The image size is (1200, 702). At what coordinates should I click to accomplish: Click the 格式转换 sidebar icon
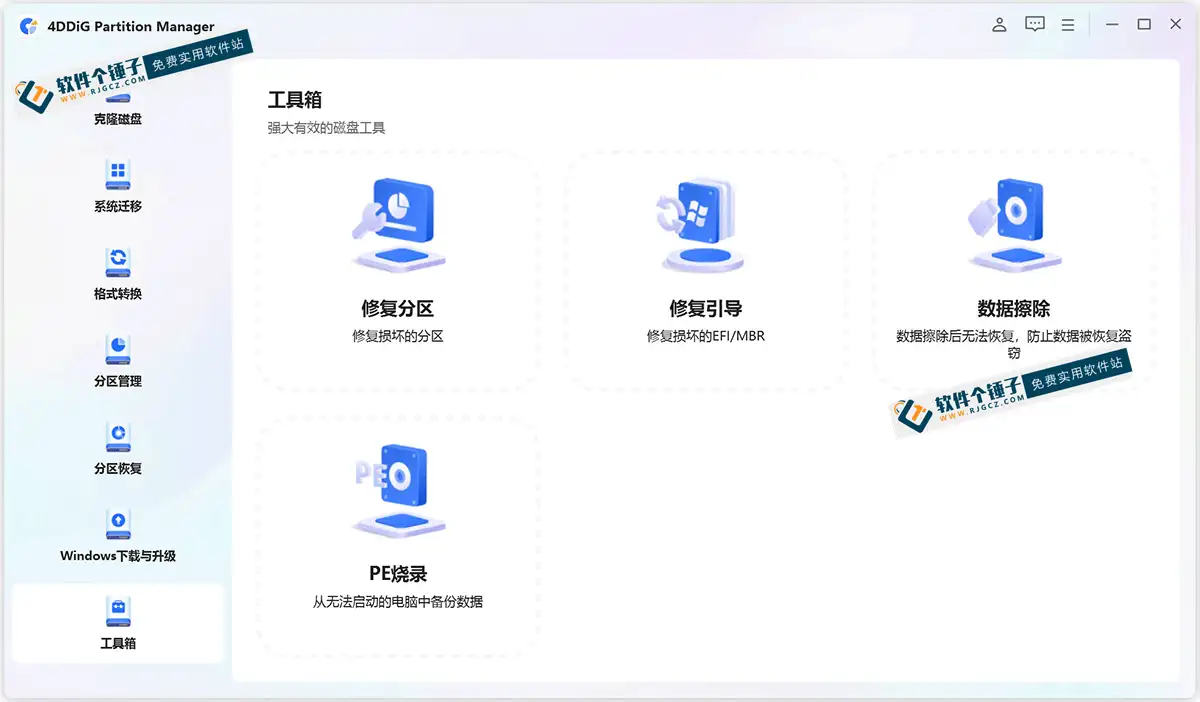point(118,262)
